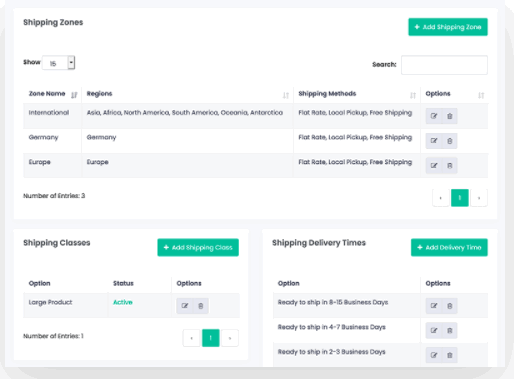Go to previous page of shipping classes

[x=191, y=338]
